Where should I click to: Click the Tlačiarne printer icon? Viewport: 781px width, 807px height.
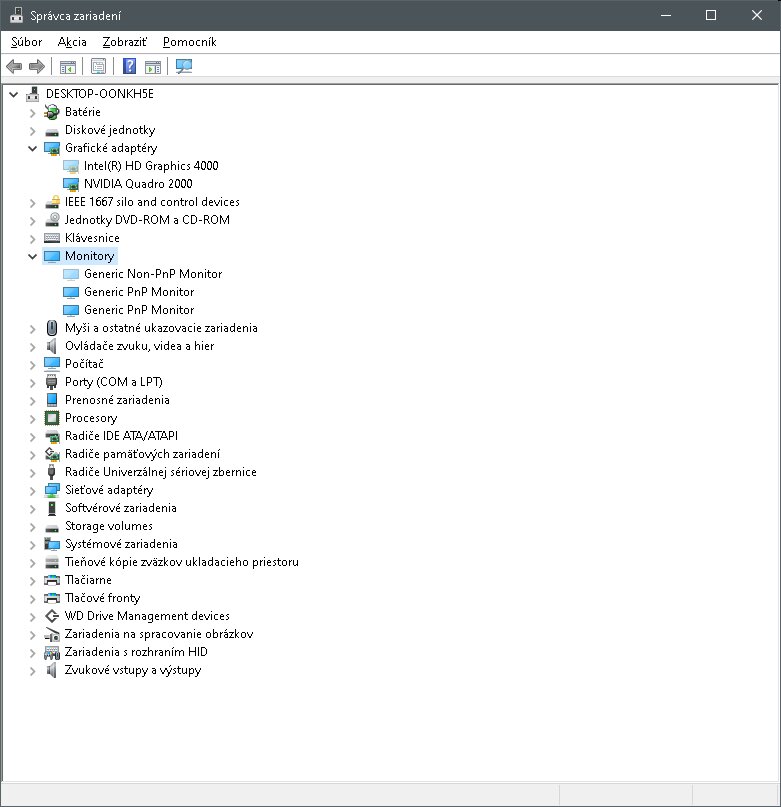tap(51, 580)
